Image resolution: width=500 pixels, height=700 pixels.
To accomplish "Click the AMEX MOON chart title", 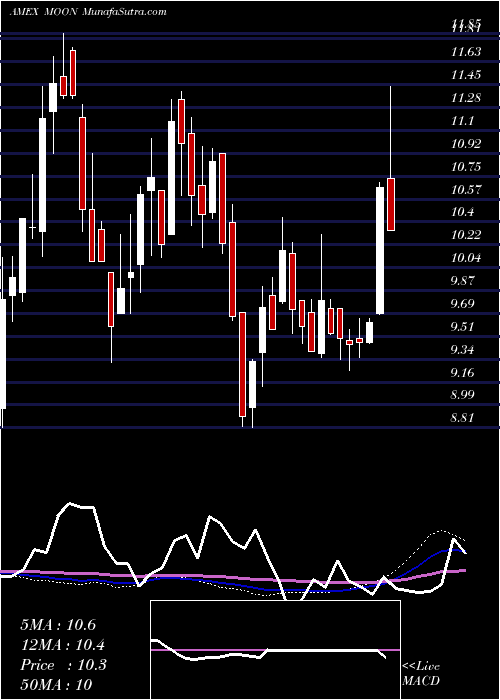I will (88, 12).
